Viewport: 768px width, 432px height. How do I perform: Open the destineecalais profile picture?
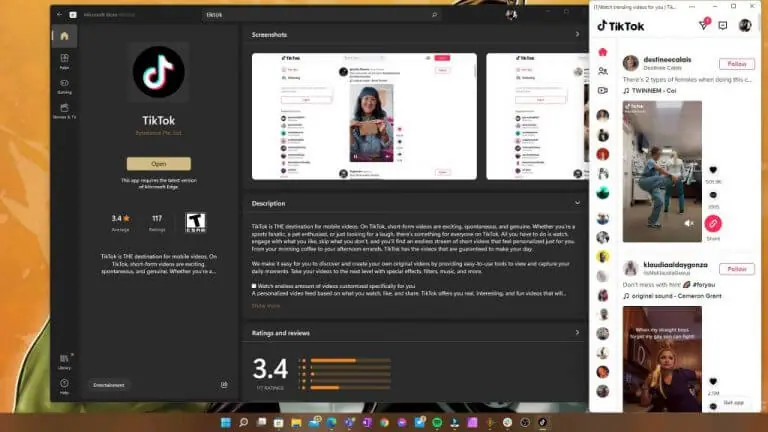tap(631, 63)
